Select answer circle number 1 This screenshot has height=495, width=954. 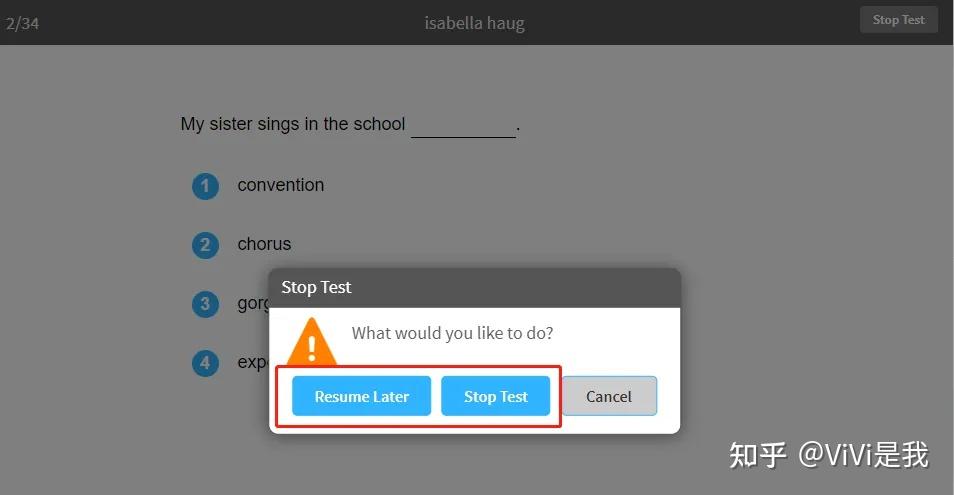coord(205,186)
